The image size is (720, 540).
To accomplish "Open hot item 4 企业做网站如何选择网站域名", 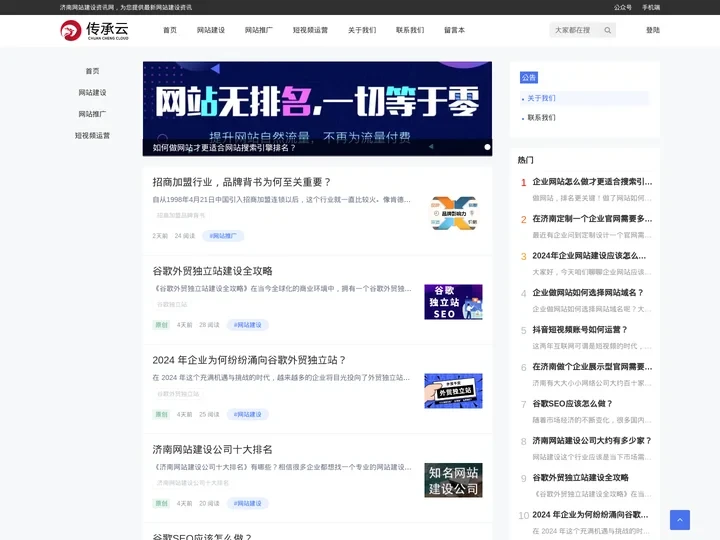I will tap(588, 293).
